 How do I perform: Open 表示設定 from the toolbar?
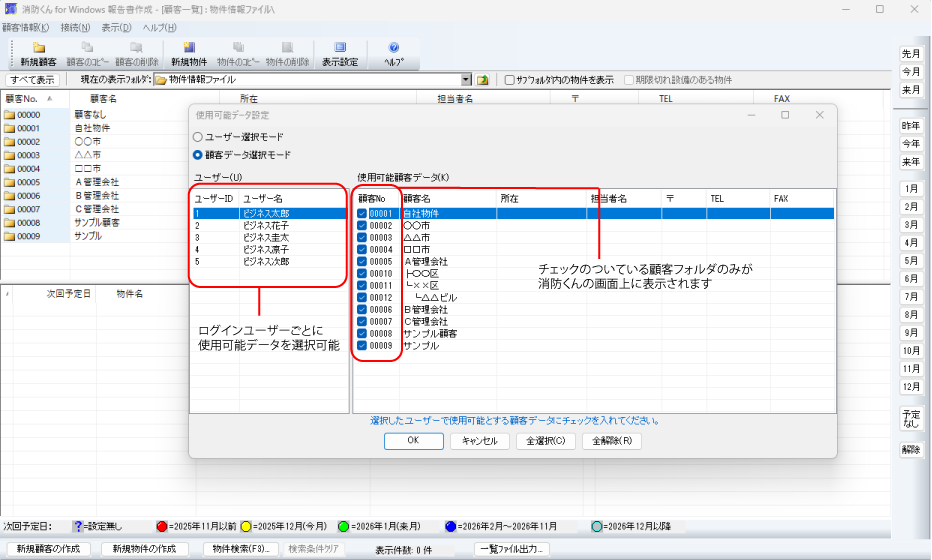coord(340,52)
